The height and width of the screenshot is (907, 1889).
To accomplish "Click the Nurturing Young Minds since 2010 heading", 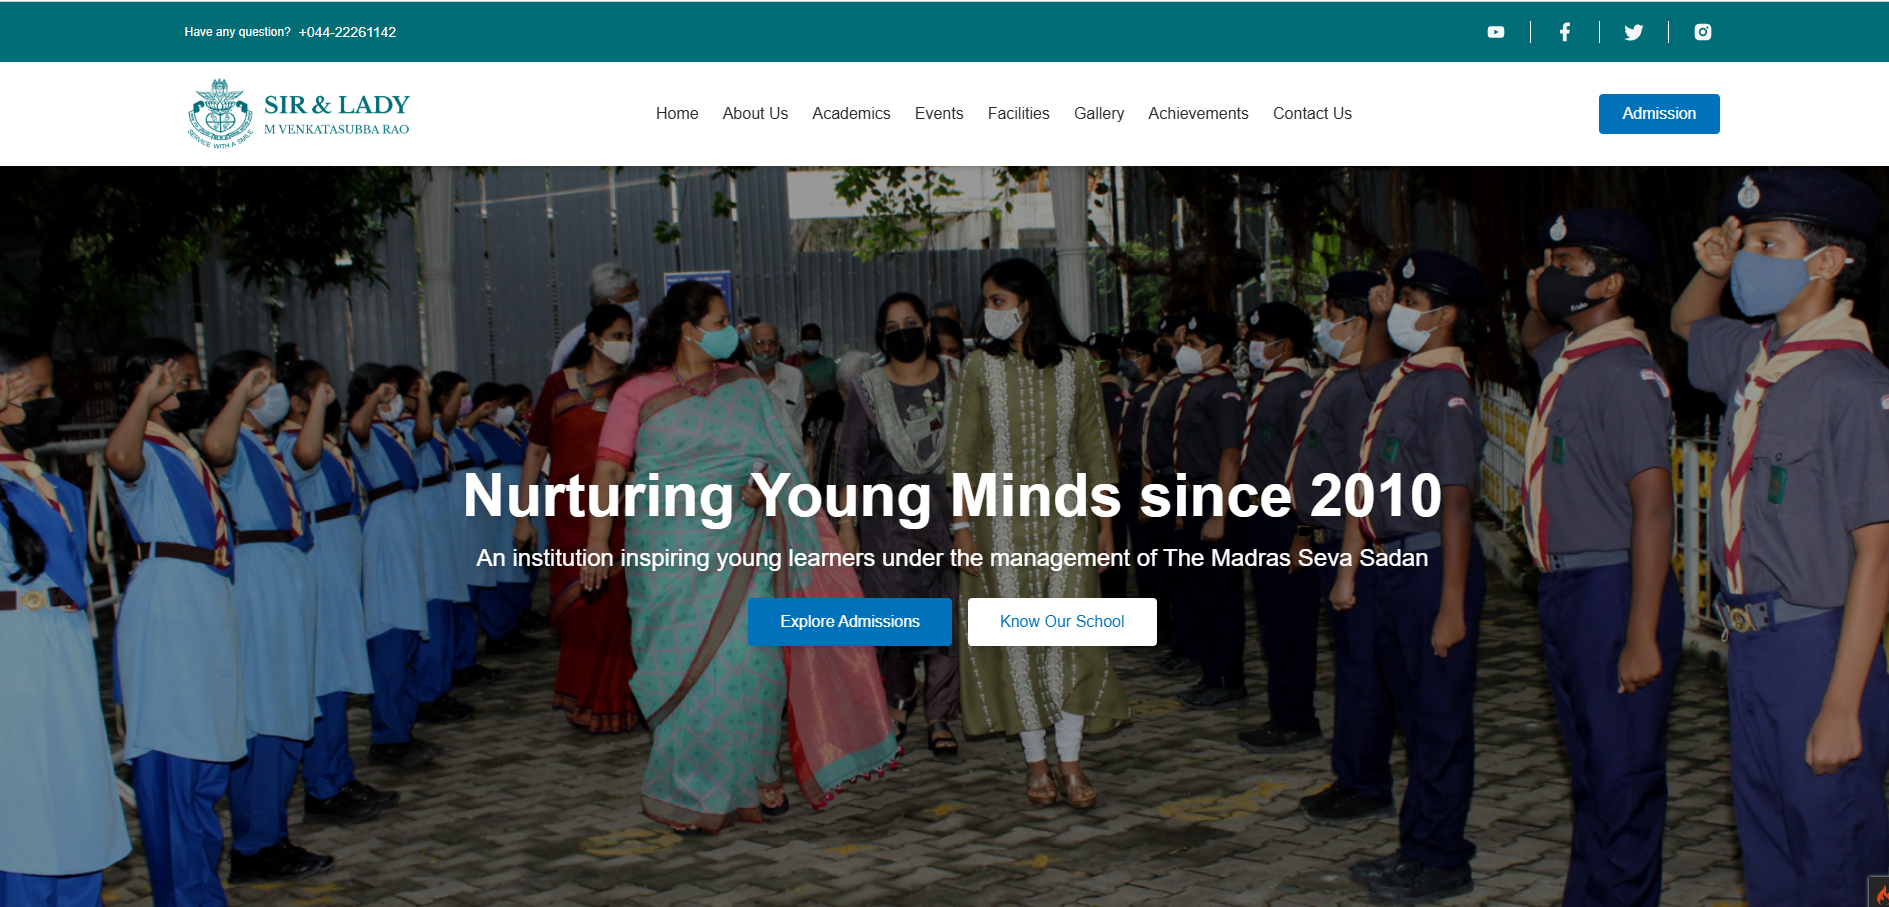I will (x=952, y=496).
